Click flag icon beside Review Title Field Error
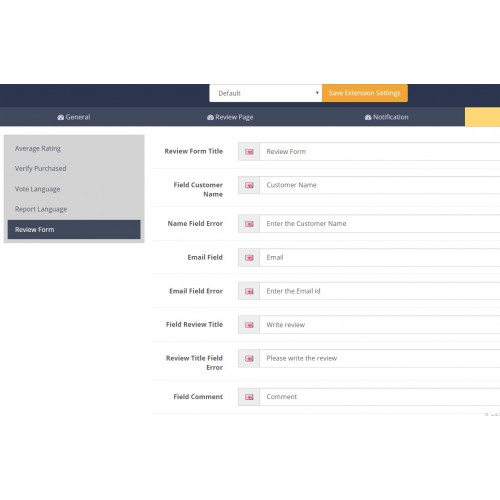 pos(249,359)
